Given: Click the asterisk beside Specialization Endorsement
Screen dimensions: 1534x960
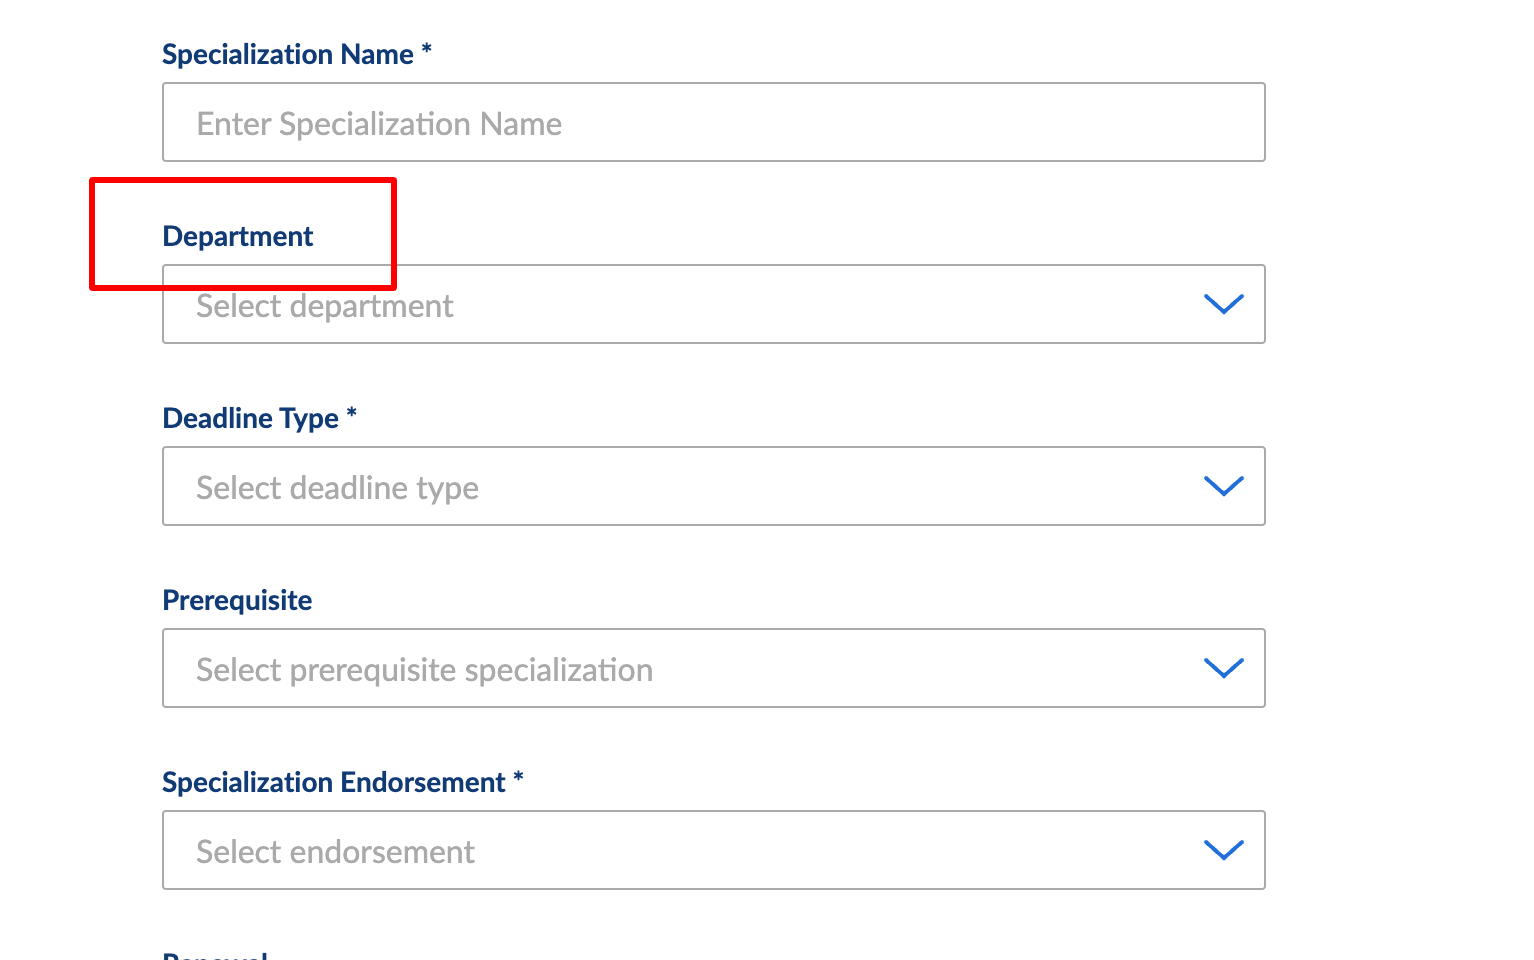Looking at the screenshot, I should (519, 777).
